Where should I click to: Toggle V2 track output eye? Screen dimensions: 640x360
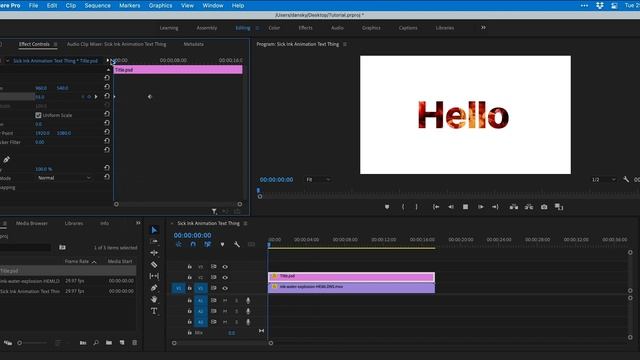(225, 277)
